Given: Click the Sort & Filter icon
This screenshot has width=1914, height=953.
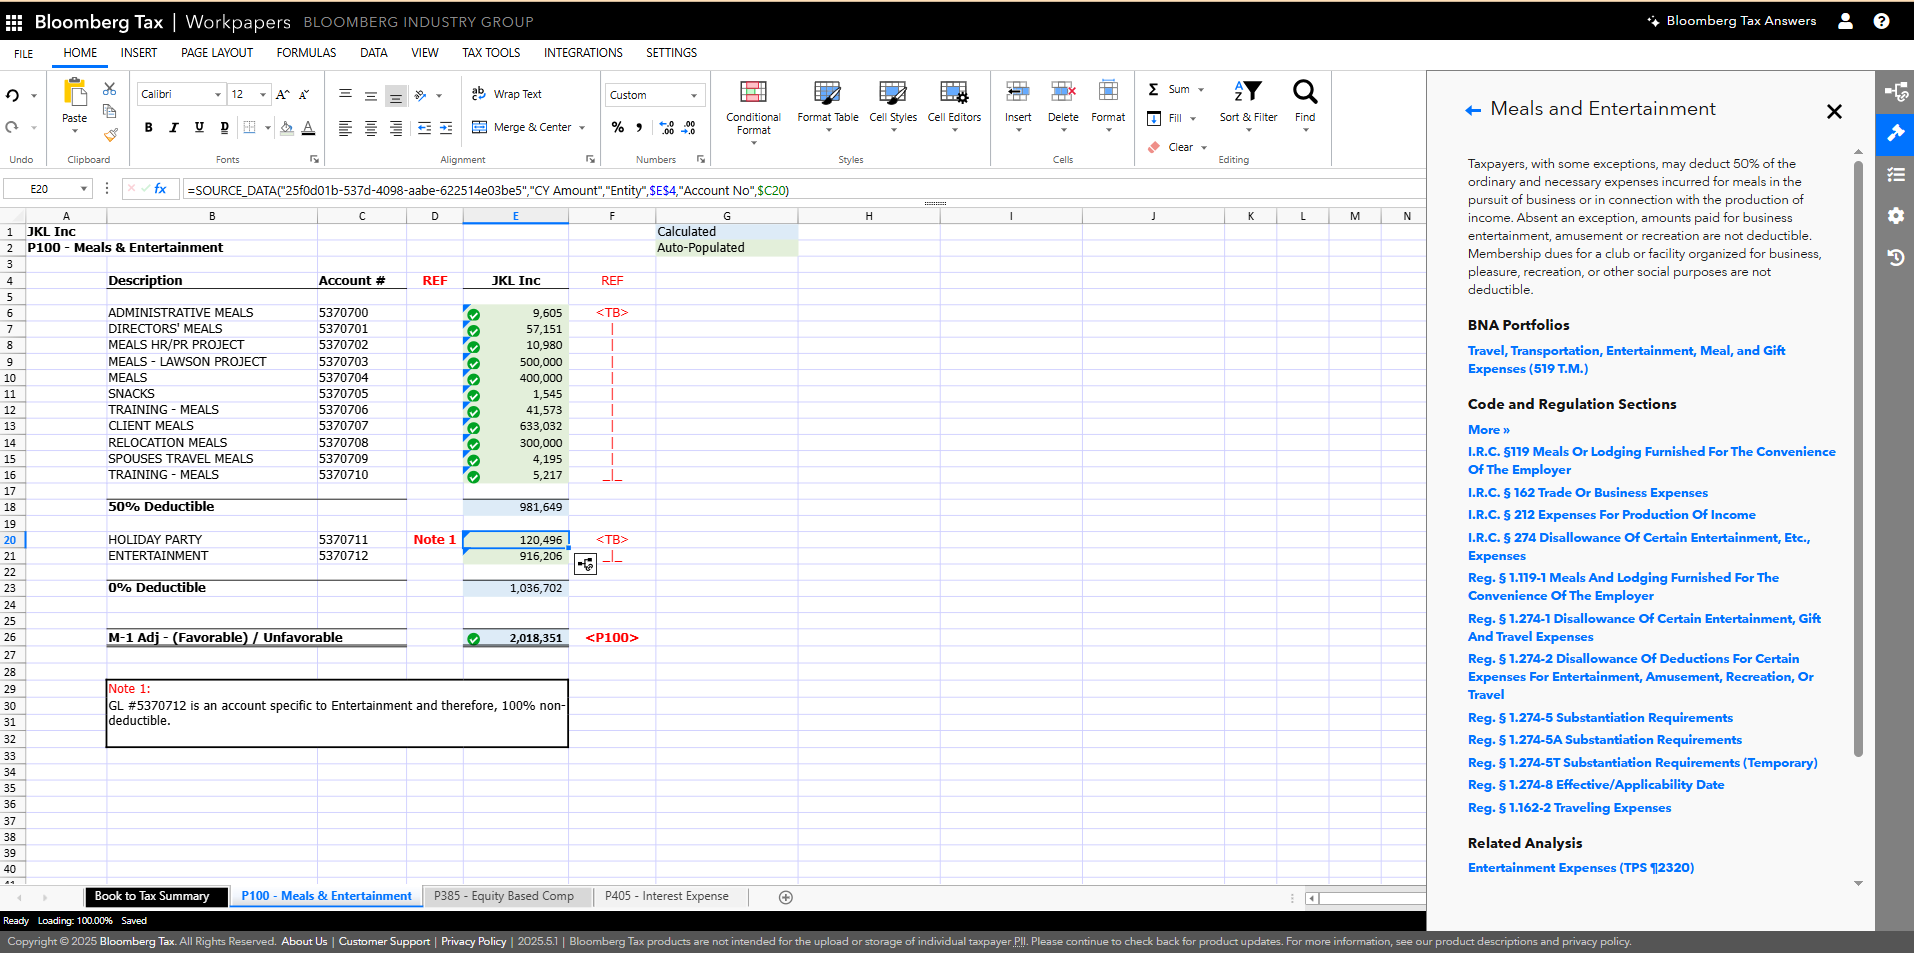Looking at the screenshot, I should (1248, 102).
